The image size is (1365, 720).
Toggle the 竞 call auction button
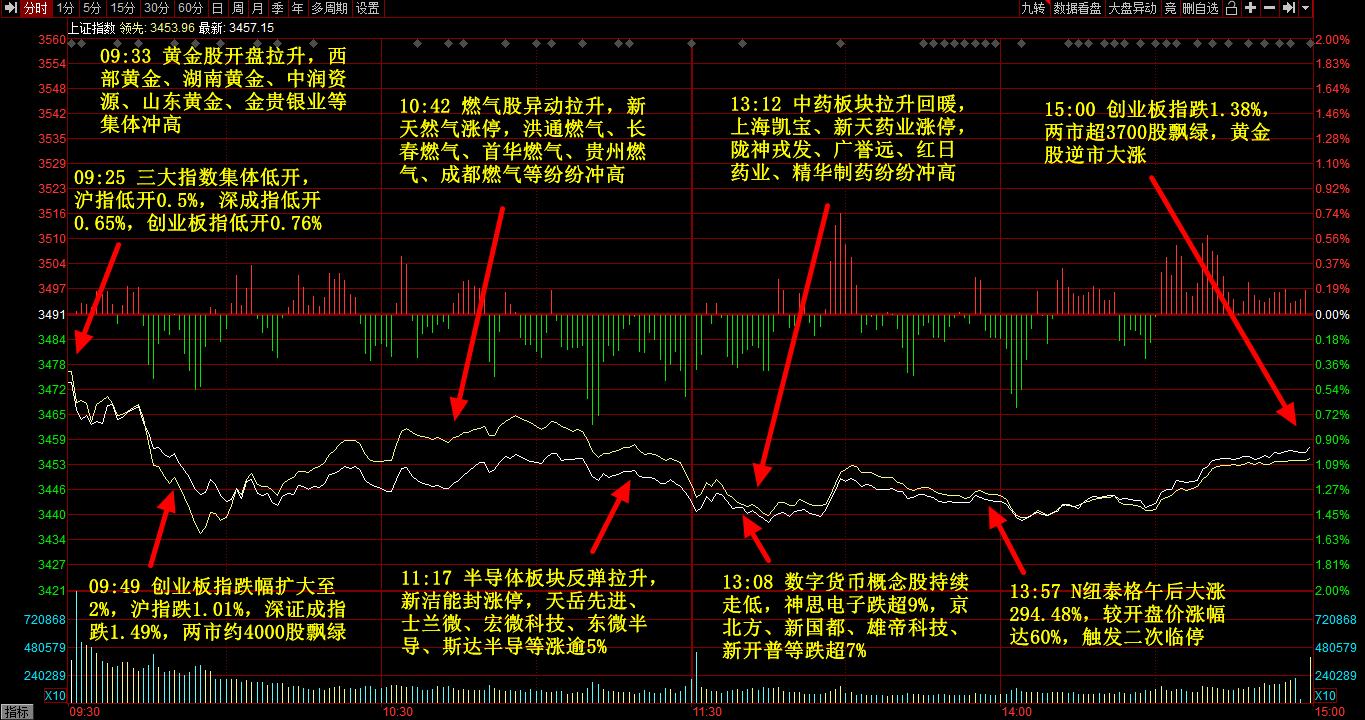point(1170,8)
